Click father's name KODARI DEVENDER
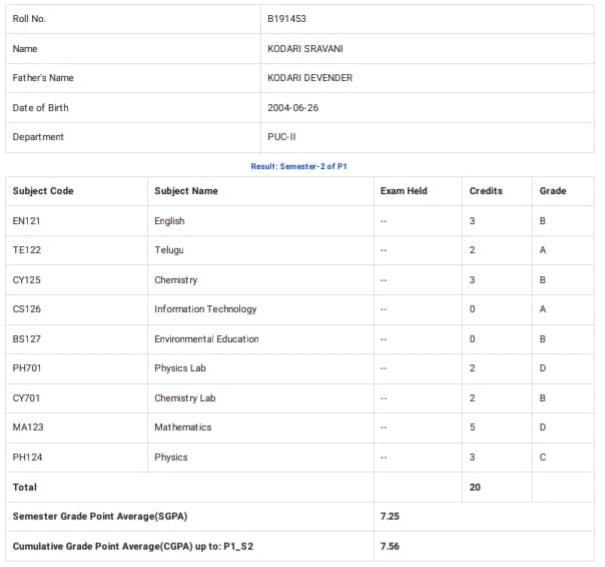 (309, 78)
